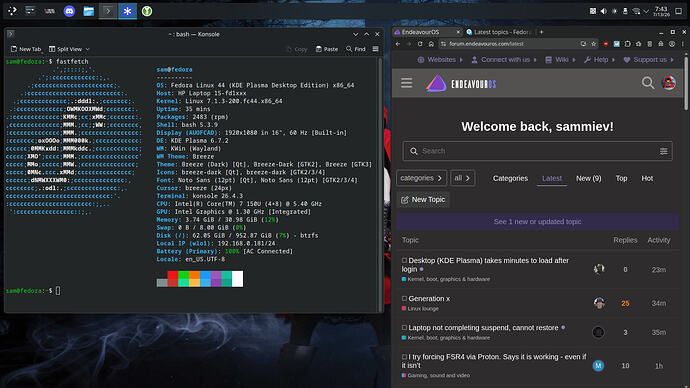Image resolution: width=690 pixels, height=388 pixels.
Task: Switch to the Top tab
Action: (x=621, y=178)
